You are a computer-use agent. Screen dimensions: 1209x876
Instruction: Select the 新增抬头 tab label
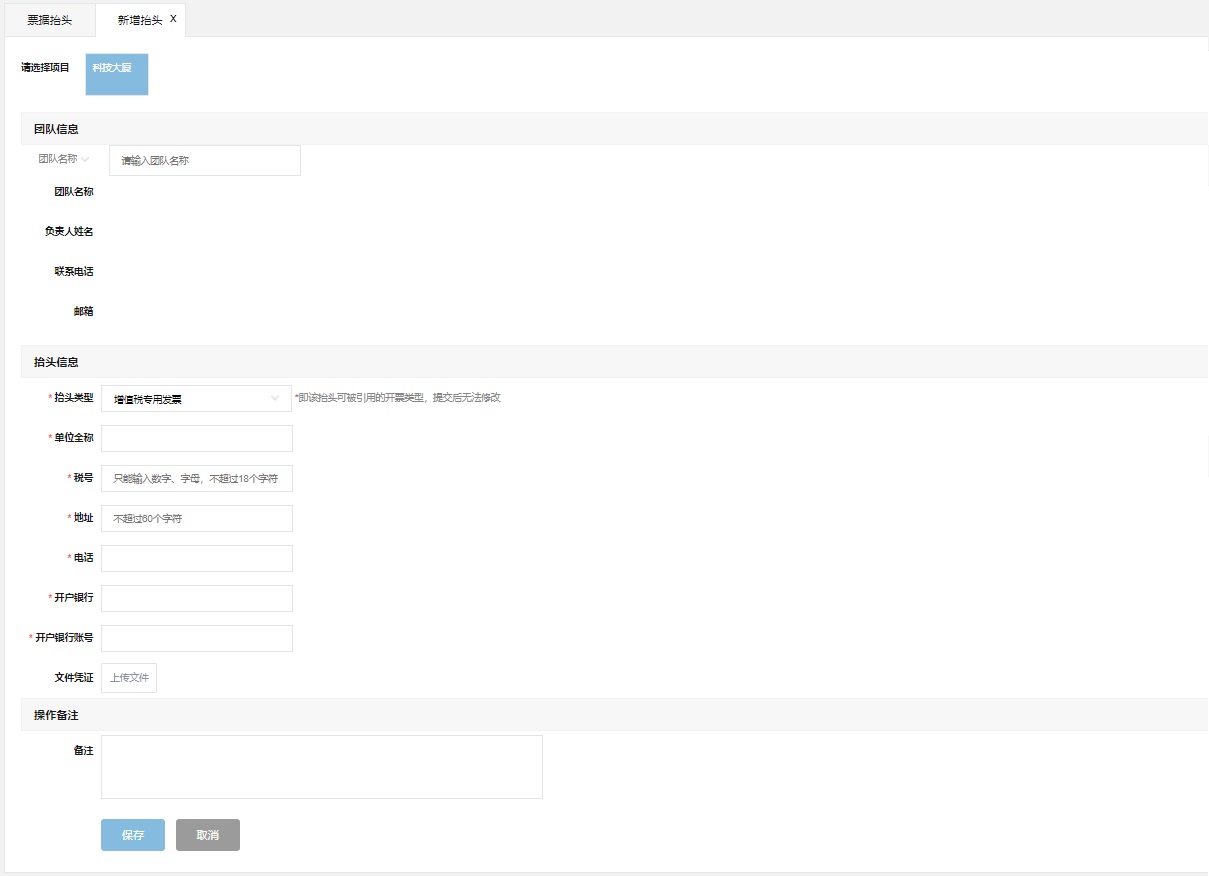(x=139, y=20)
